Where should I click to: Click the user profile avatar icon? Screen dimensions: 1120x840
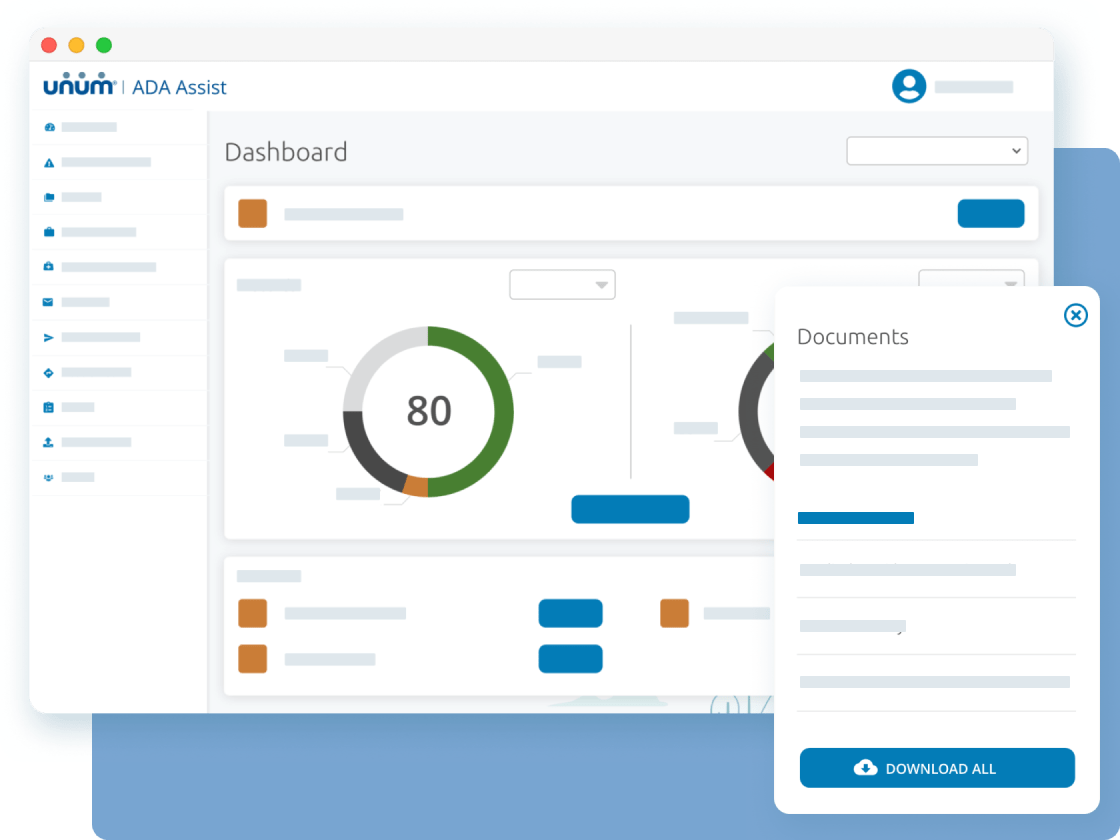[909, 86]
